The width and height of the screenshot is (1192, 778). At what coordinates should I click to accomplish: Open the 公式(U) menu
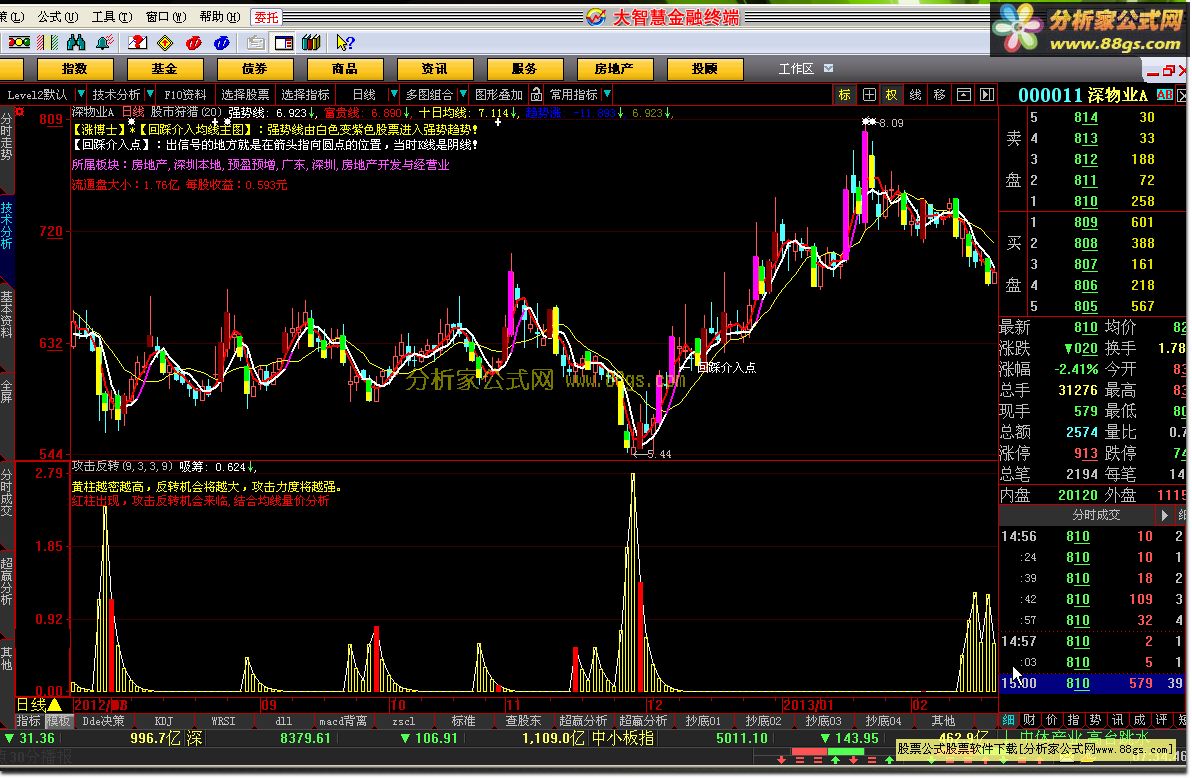58,16
